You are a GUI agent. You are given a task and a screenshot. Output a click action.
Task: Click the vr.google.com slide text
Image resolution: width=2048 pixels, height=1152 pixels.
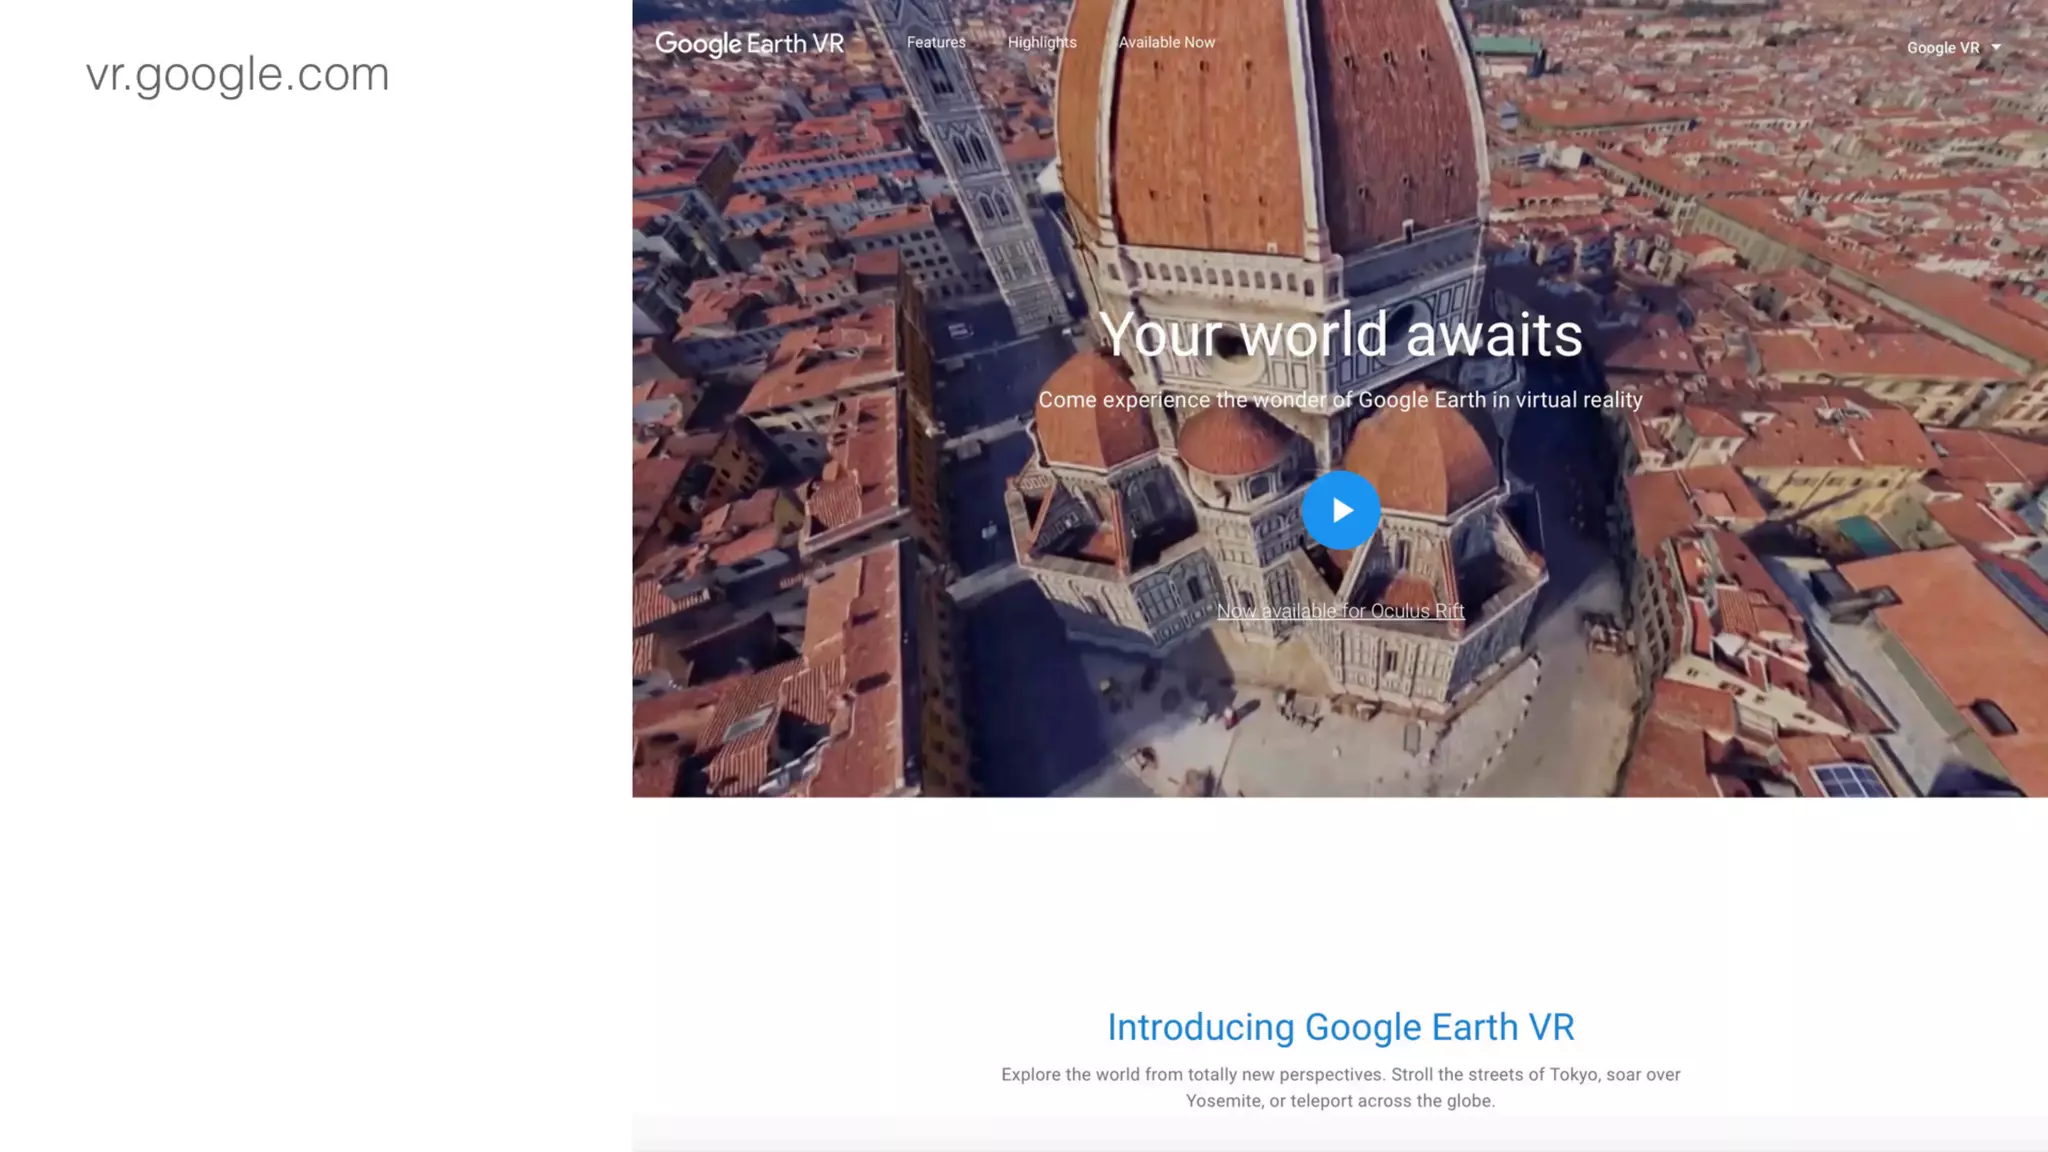pyautogui.click(x=238, y=74)
